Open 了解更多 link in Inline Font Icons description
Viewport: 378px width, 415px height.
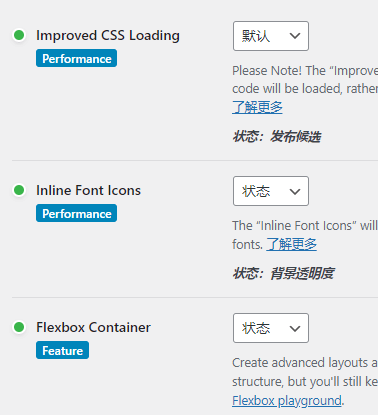click(291, 244)
